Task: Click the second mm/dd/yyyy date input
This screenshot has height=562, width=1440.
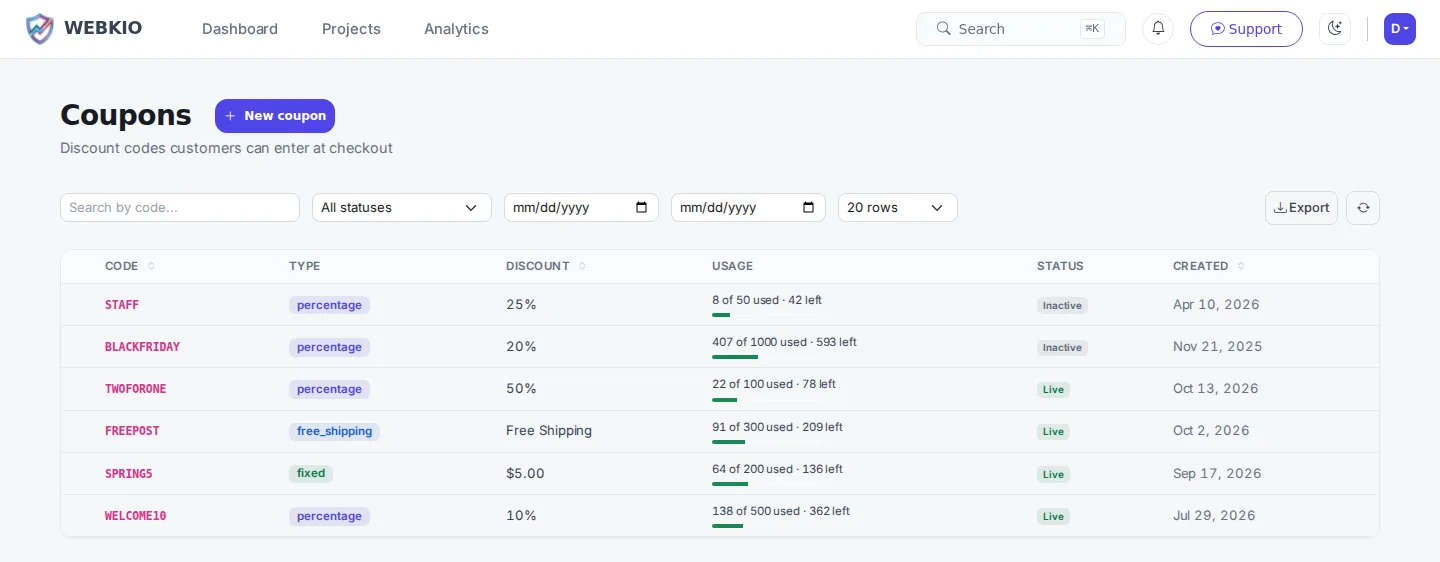Action: pos(748,208)
